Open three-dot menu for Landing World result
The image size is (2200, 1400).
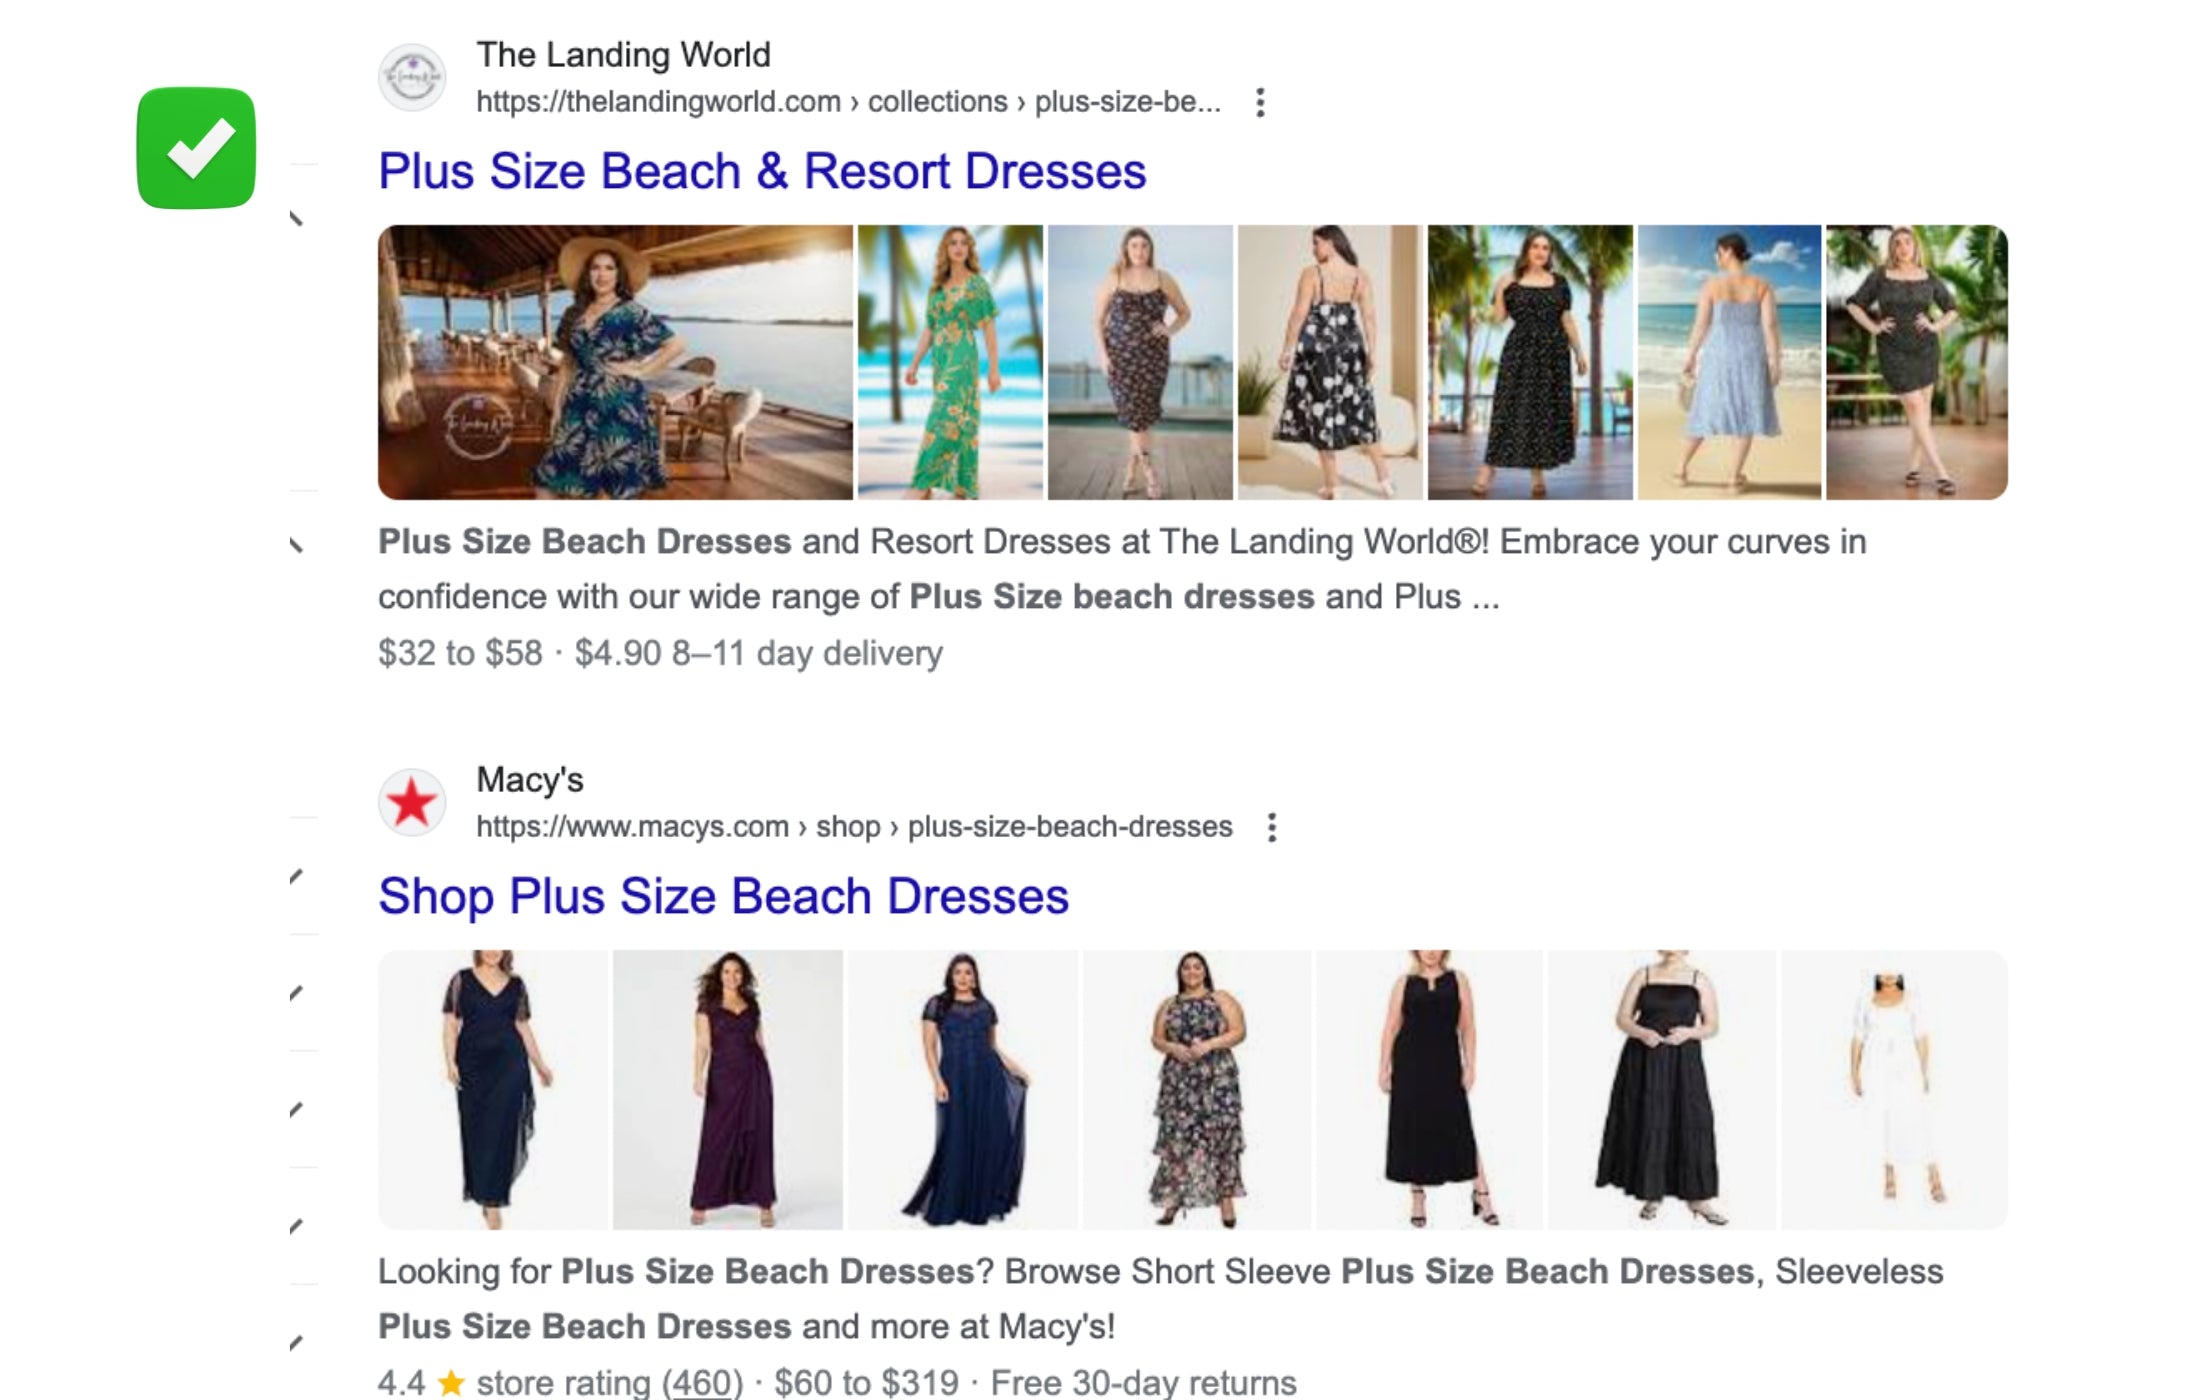1260,102
